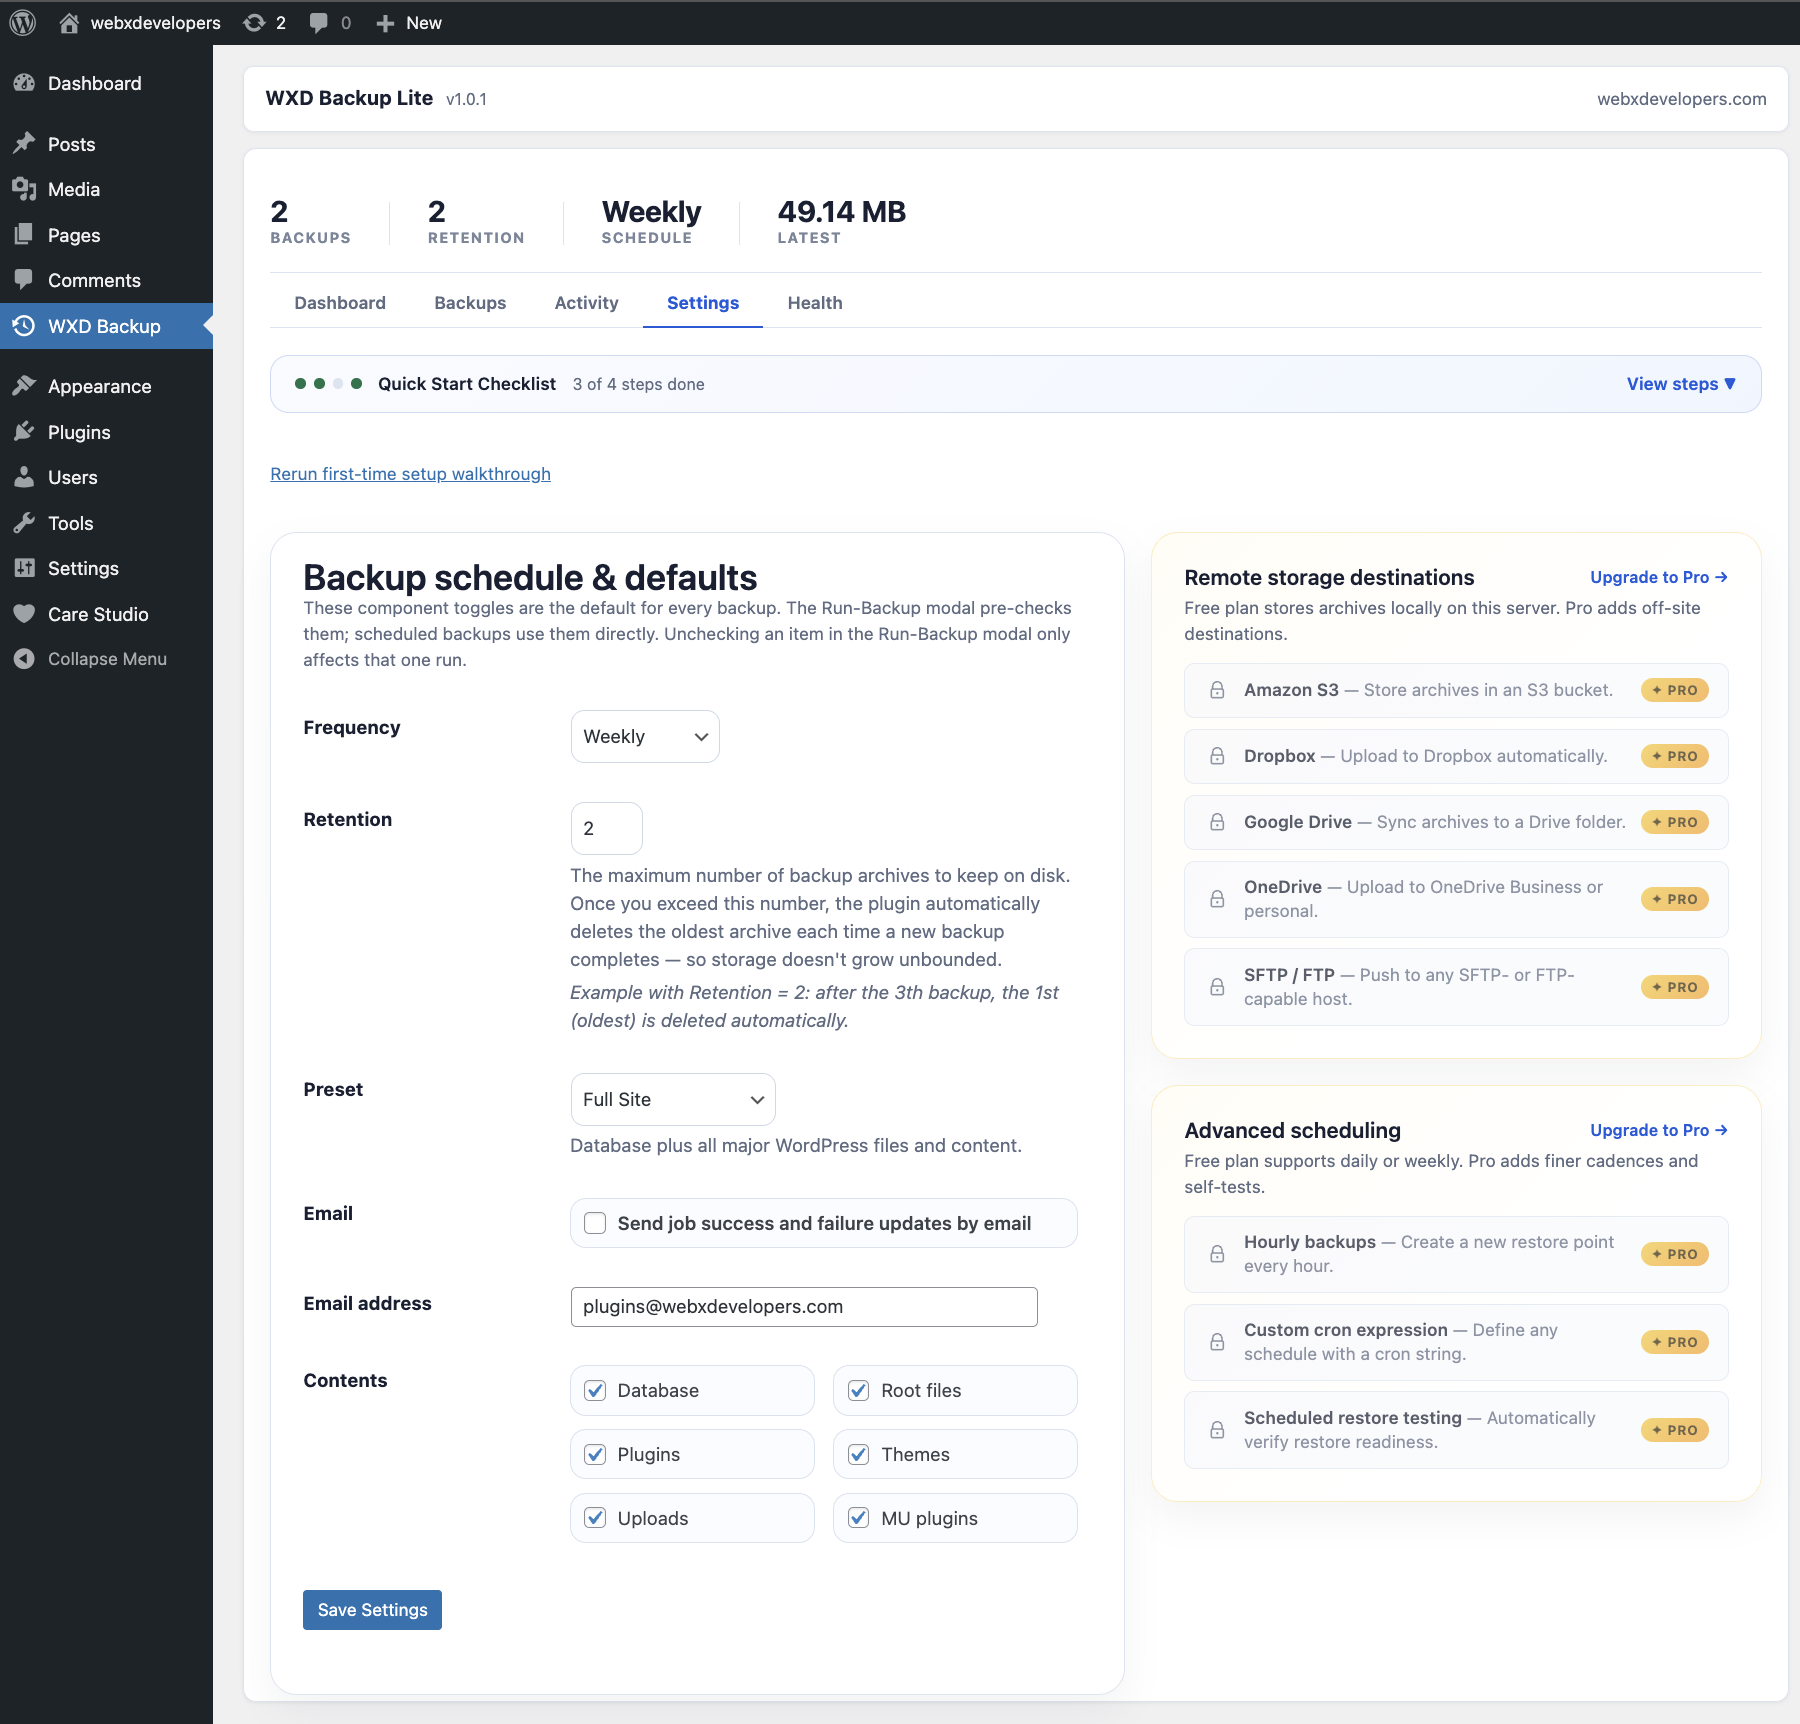Click the lock icon beside Dropbox
The image size is (1800, 1724).
click(1217, 756)
